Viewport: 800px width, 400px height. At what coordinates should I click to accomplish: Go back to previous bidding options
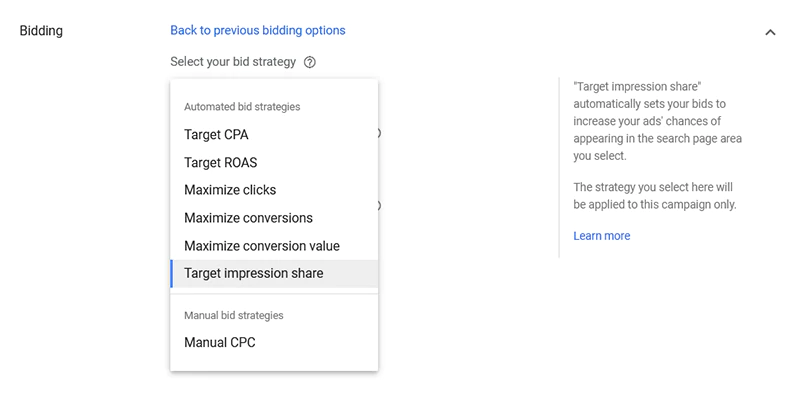click(258, 30)
